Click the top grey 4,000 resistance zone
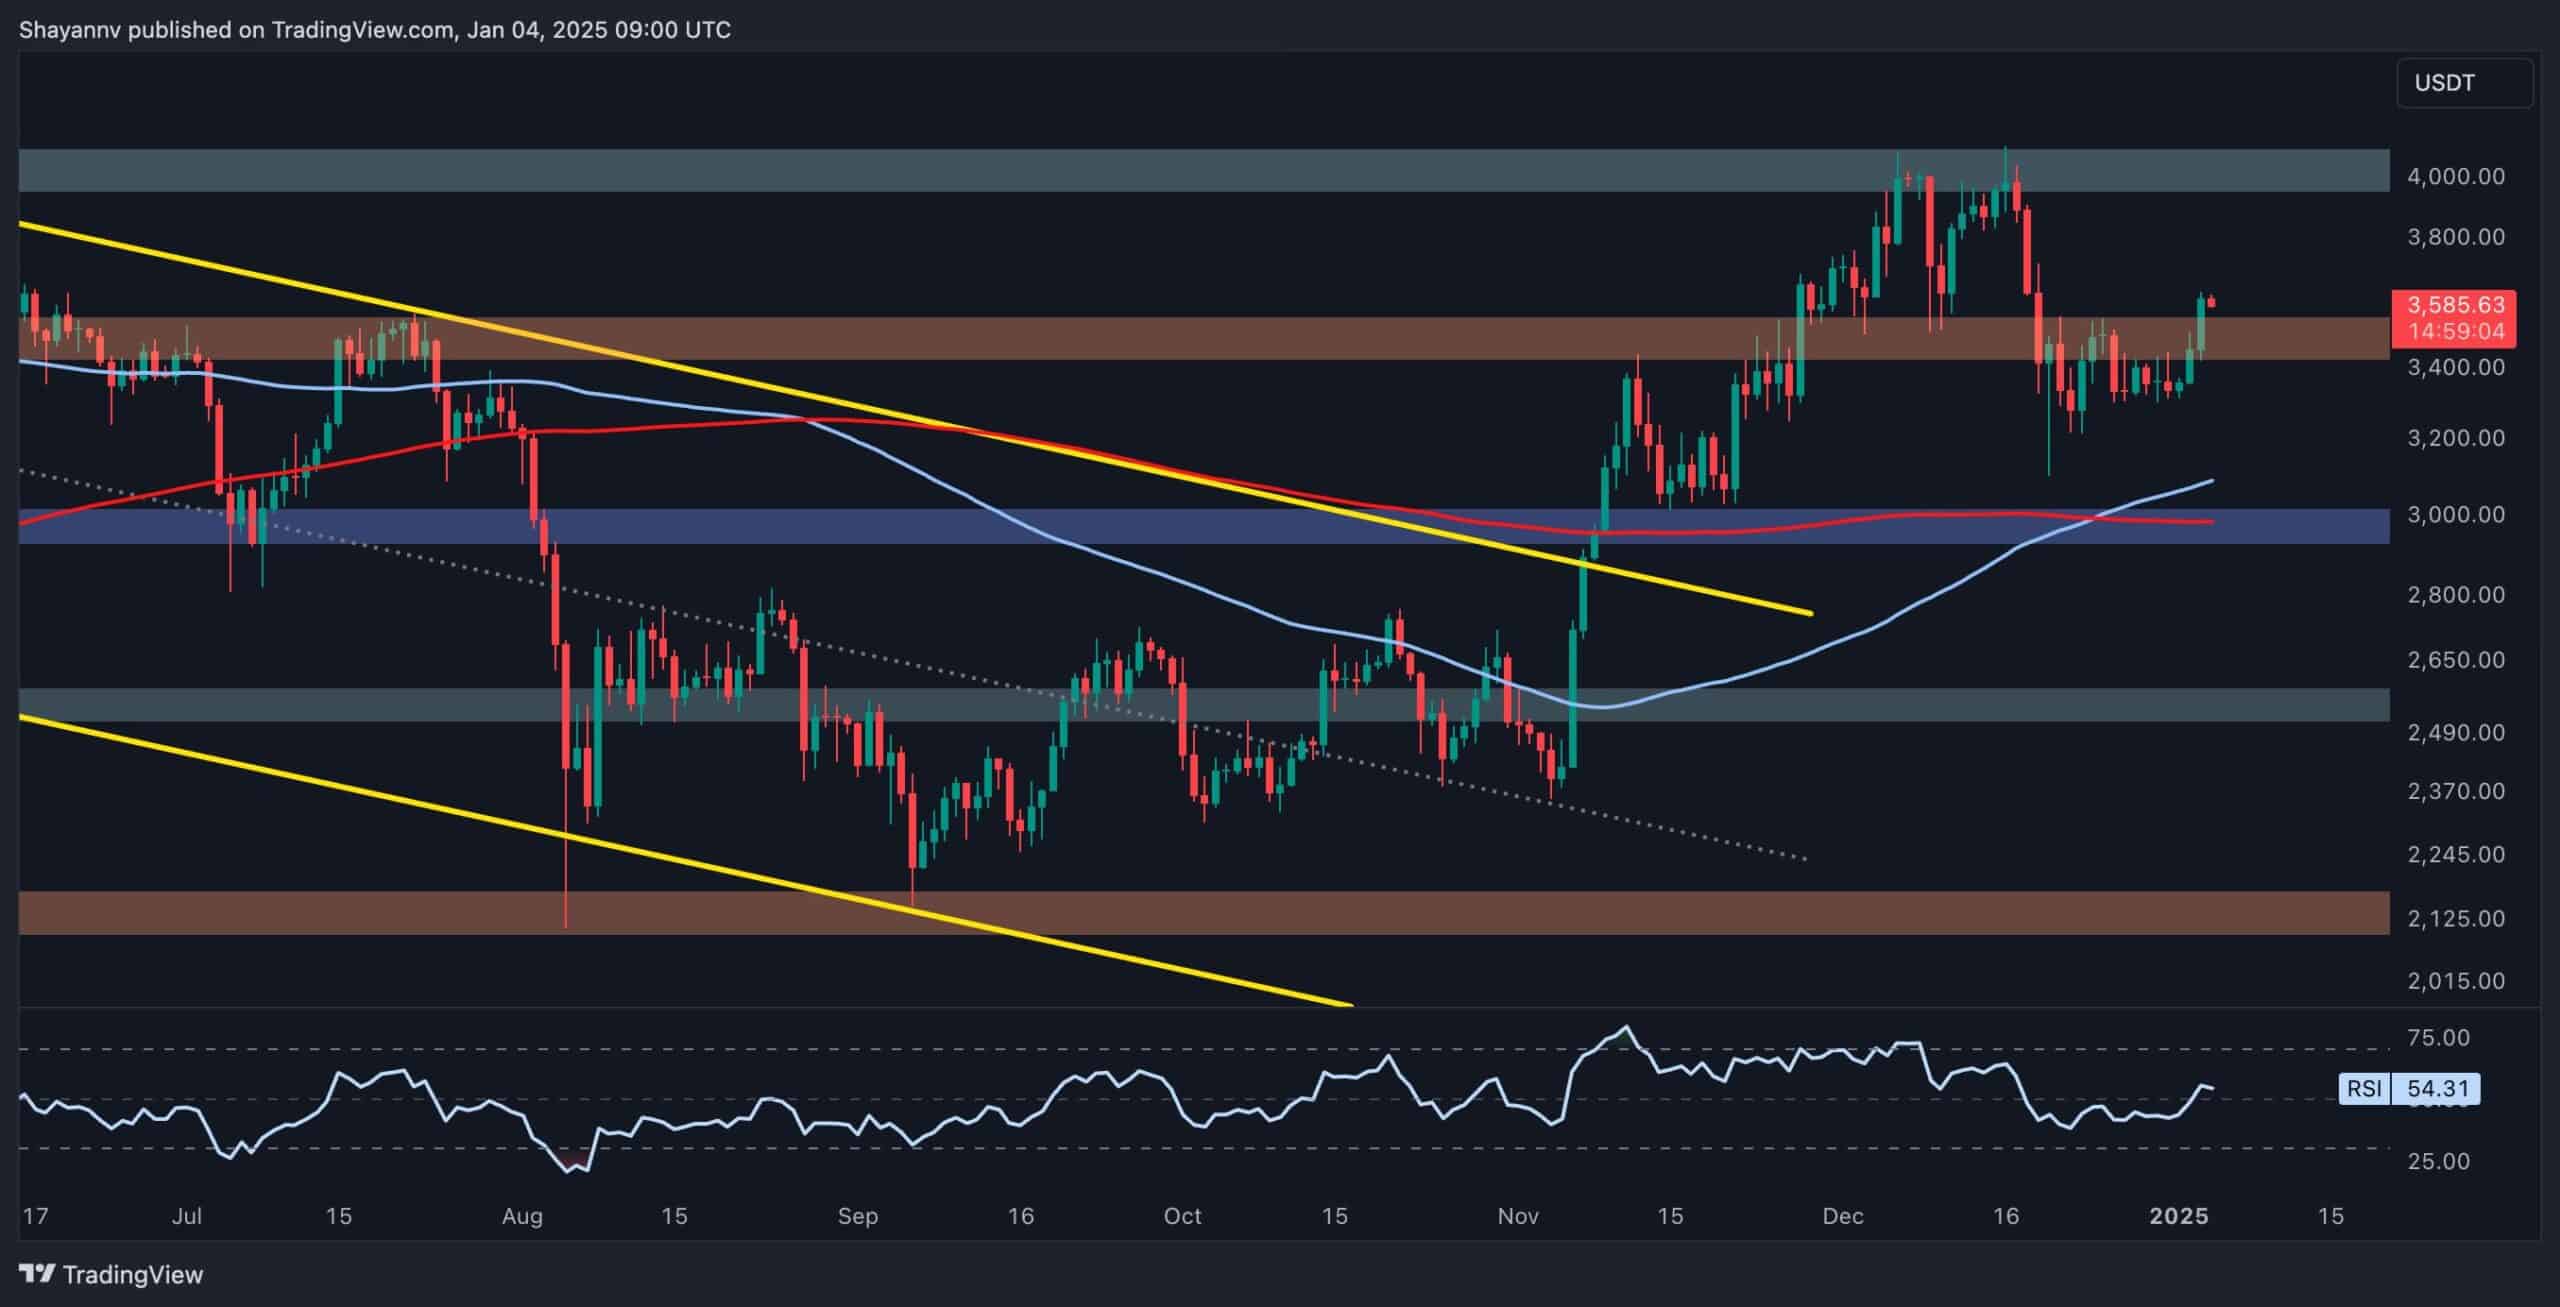The image size is (2560, 1307). coord(1000,170)
